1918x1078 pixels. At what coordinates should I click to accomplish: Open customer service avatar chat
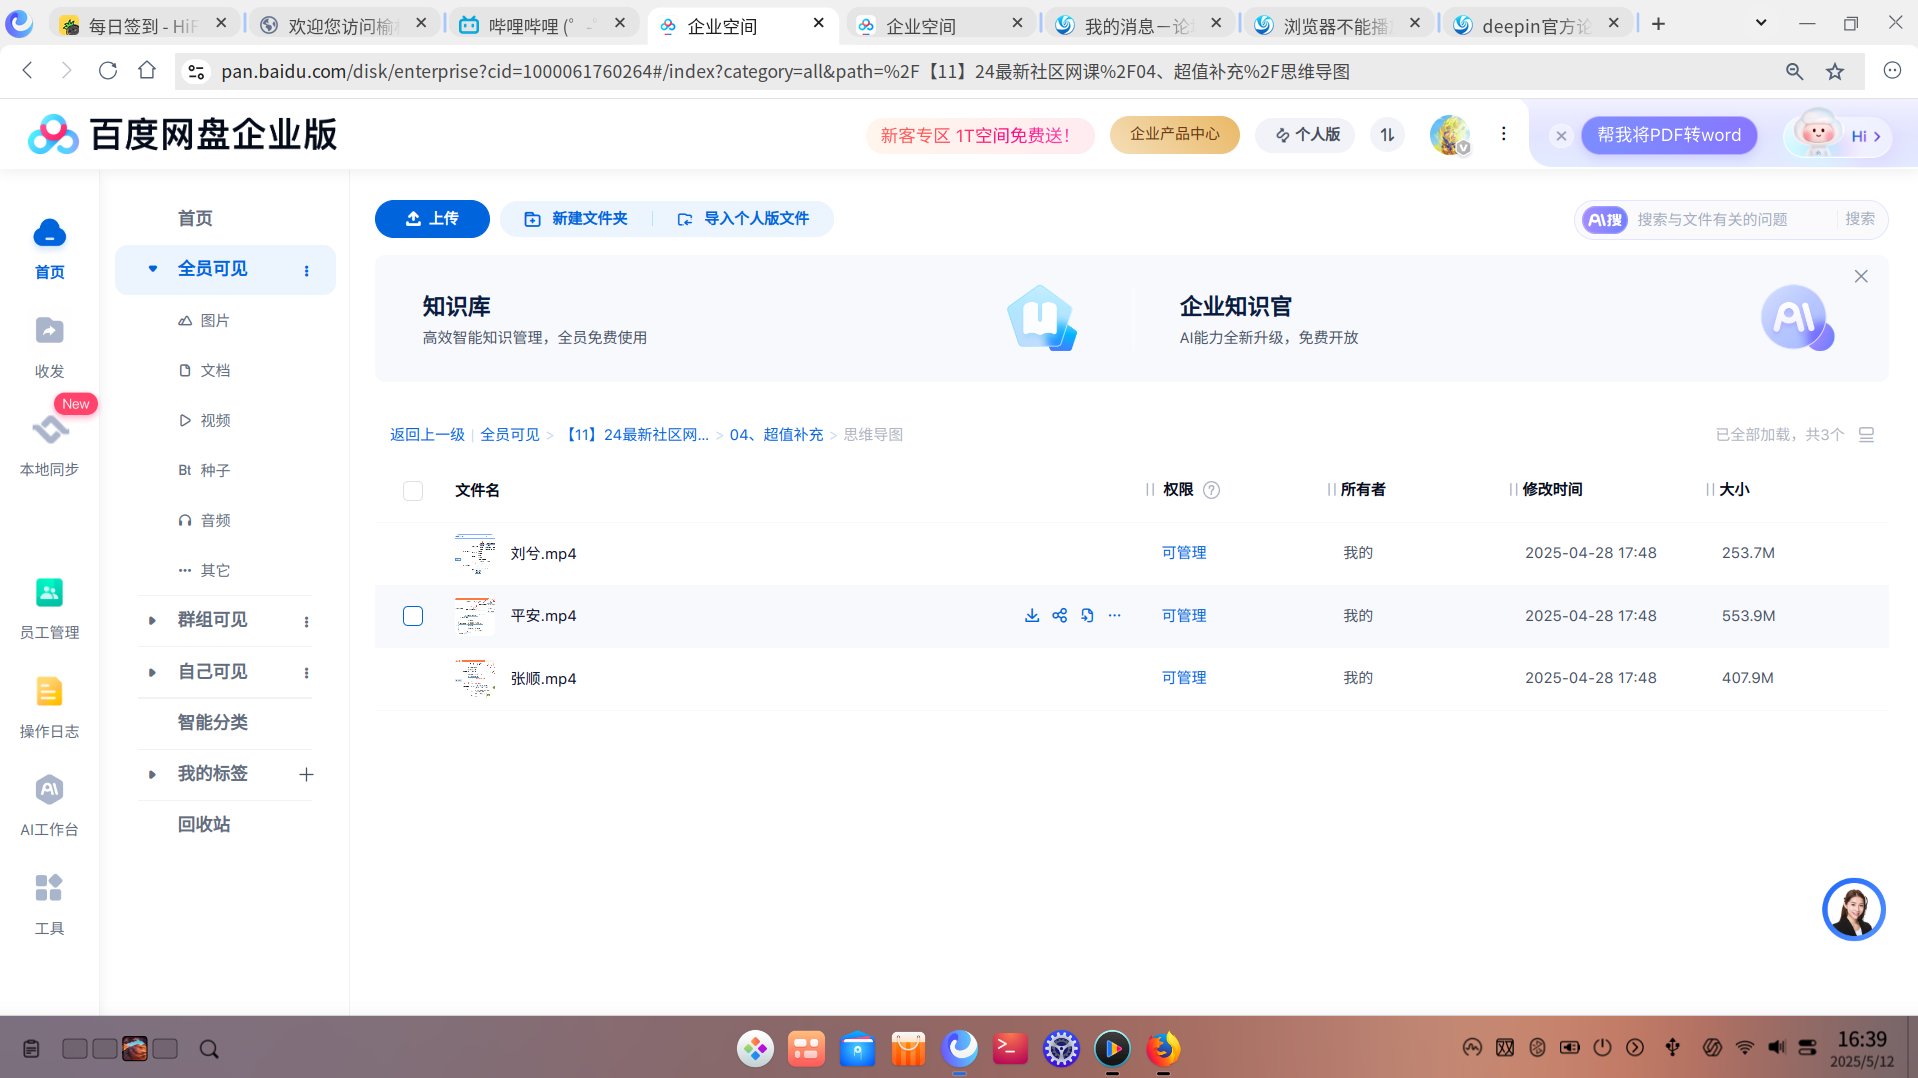pyautogui.click(x=1853, y=909)
